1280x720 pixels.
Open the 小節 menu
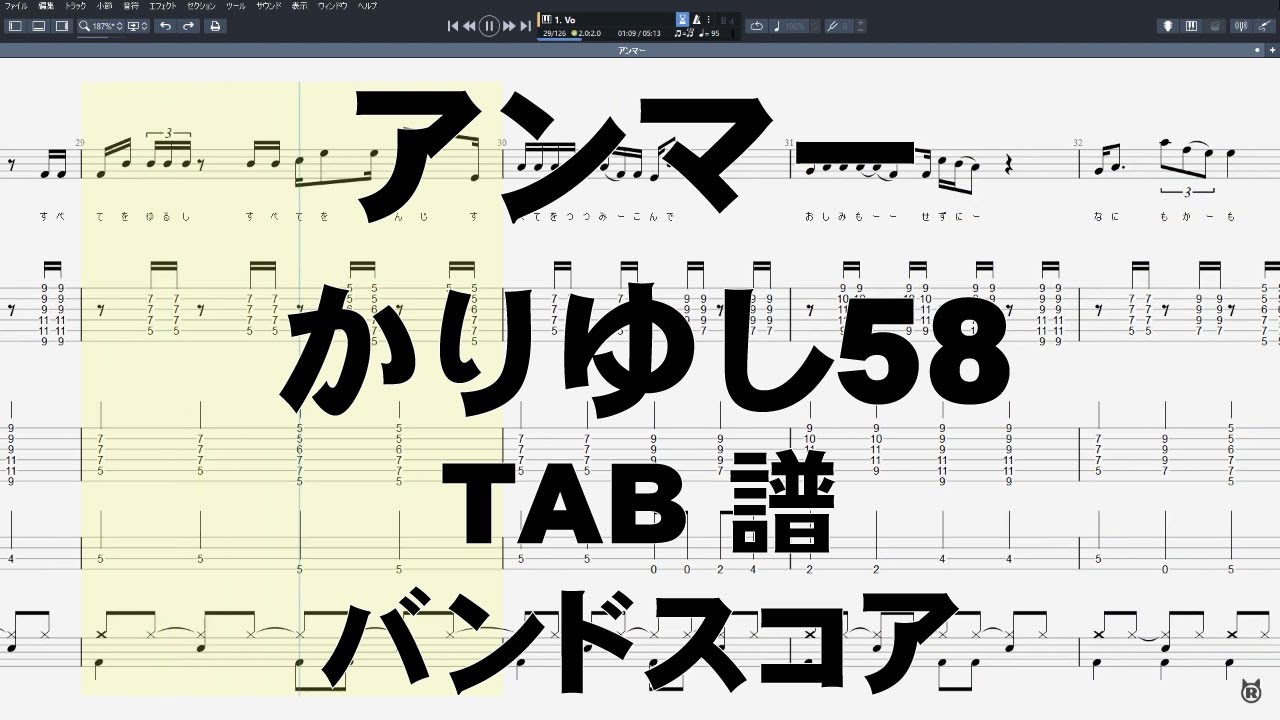point(104,6)
